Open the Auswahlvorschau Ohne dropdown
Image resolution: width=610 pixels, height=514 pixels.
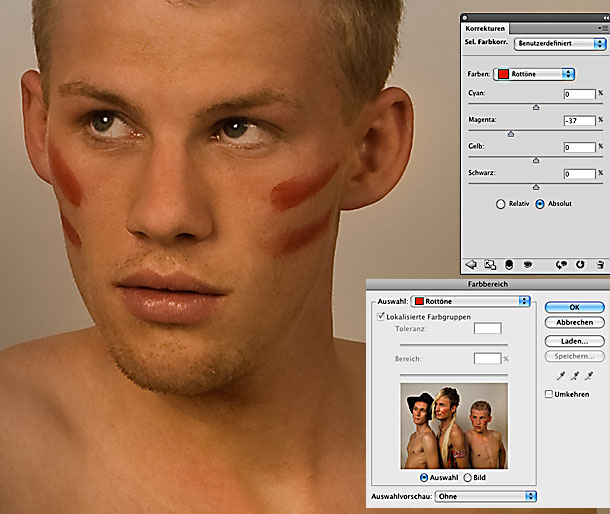coord(486,496)
